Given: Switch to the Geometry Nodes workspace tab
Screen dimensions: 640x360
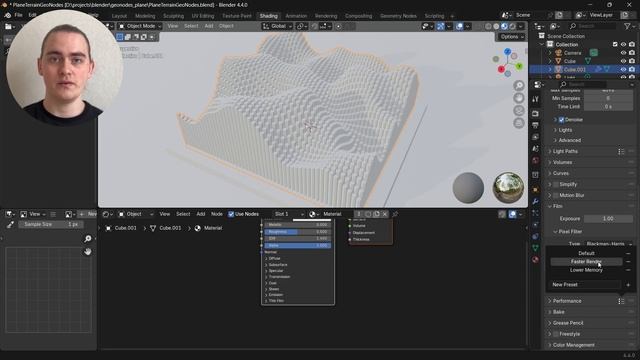Looking at the screenshot, I should point(398,16).
